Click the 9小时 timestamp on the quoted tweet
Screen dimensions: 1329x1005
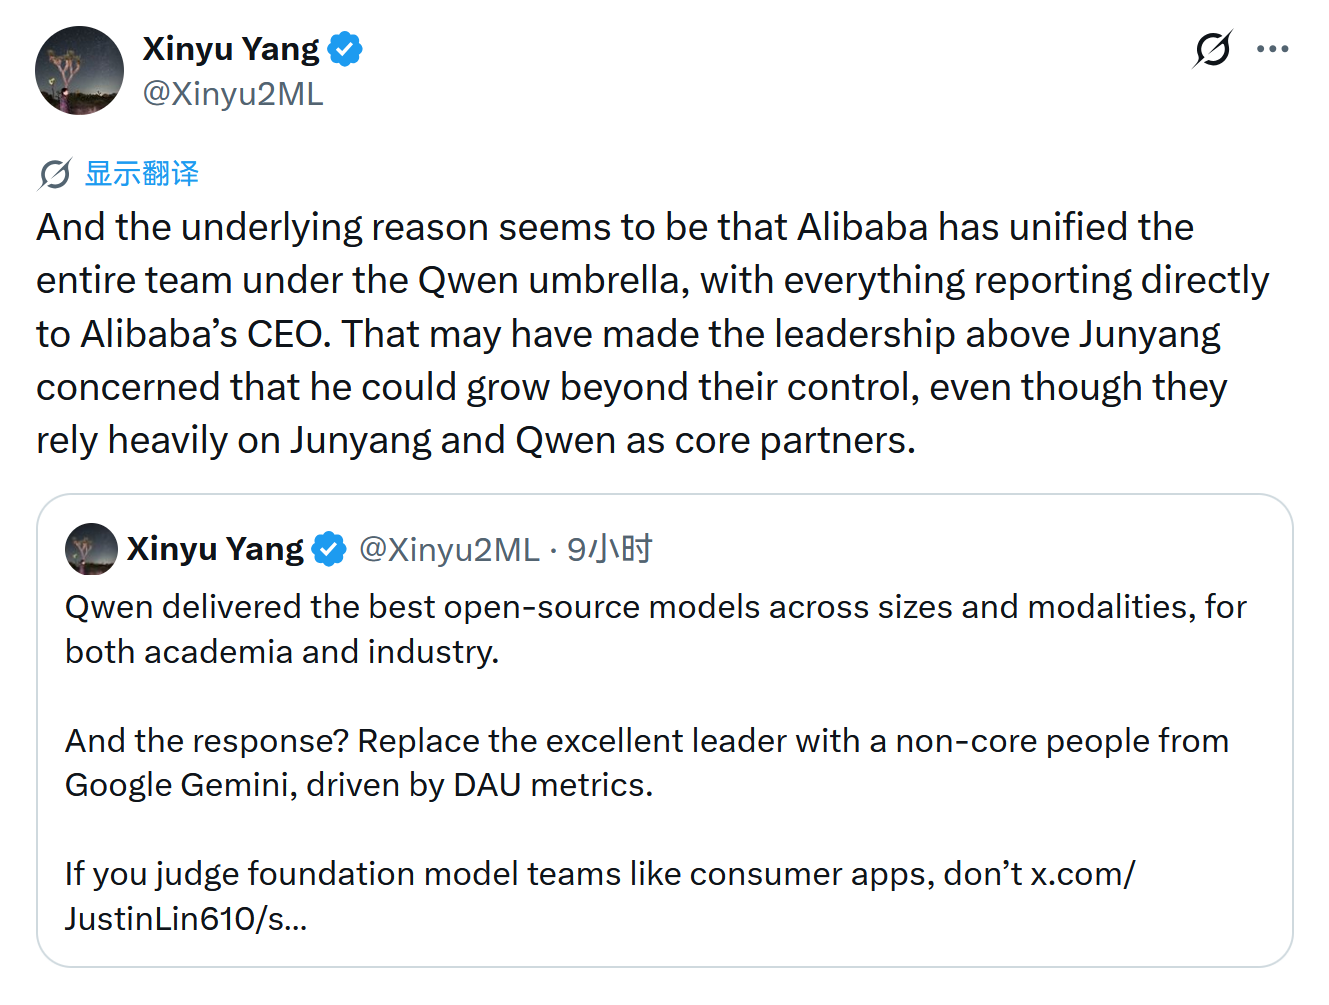609,549
